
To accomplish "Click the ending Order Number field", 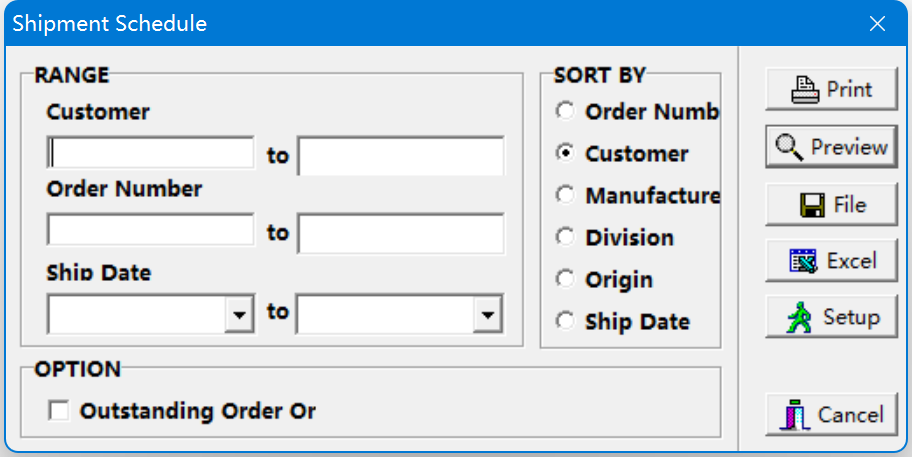I will tap(401, 234).
